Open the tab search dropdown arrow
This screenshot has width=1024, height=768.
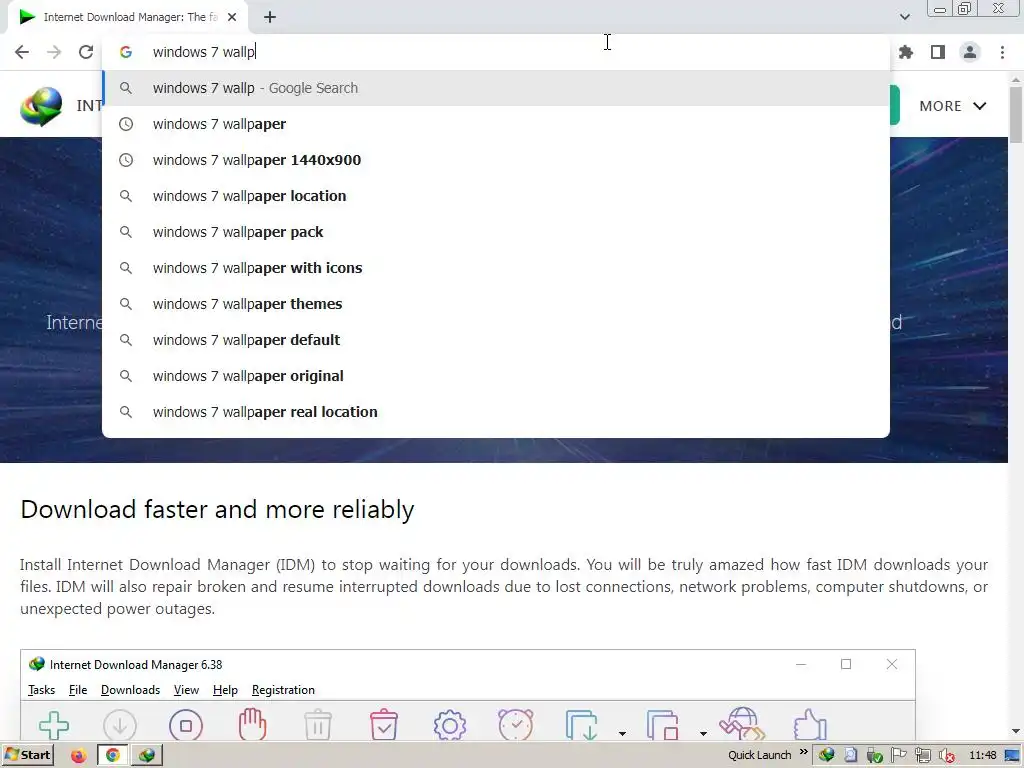904,17
